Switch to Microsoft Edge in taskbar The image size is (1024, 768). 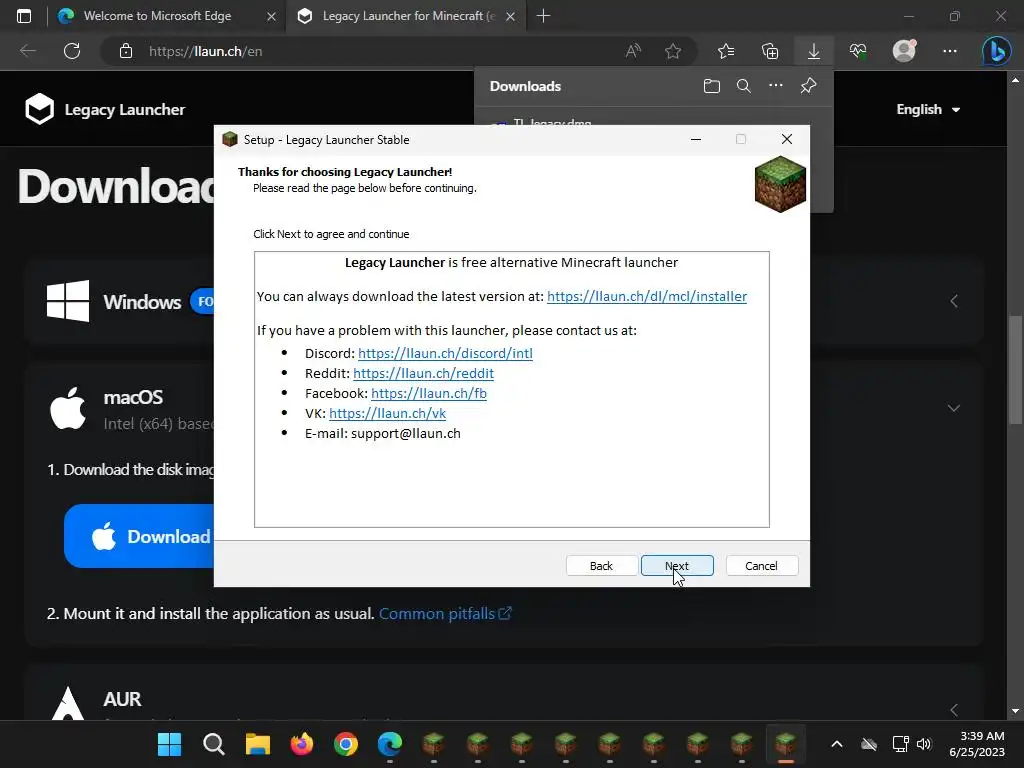point(390,744)
